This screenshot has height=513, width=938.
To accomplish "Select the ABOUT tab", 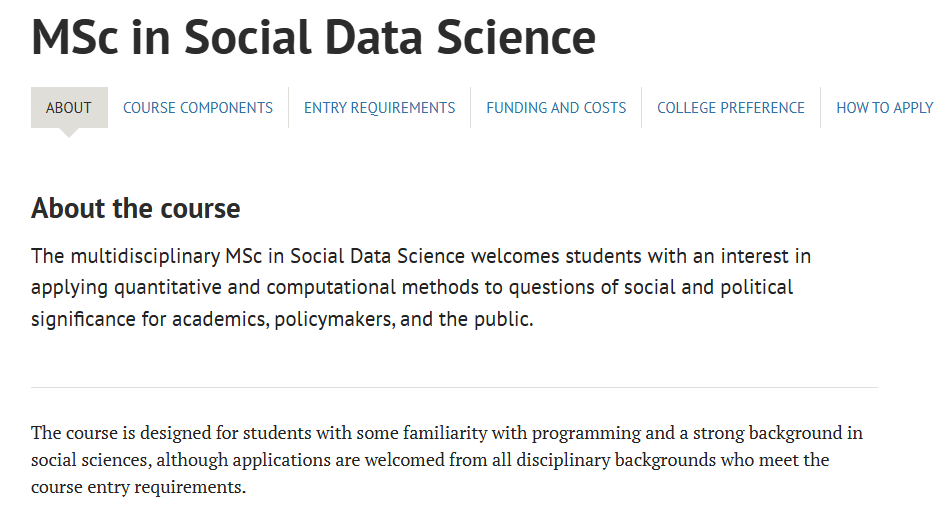I will [x=69, y=108].
